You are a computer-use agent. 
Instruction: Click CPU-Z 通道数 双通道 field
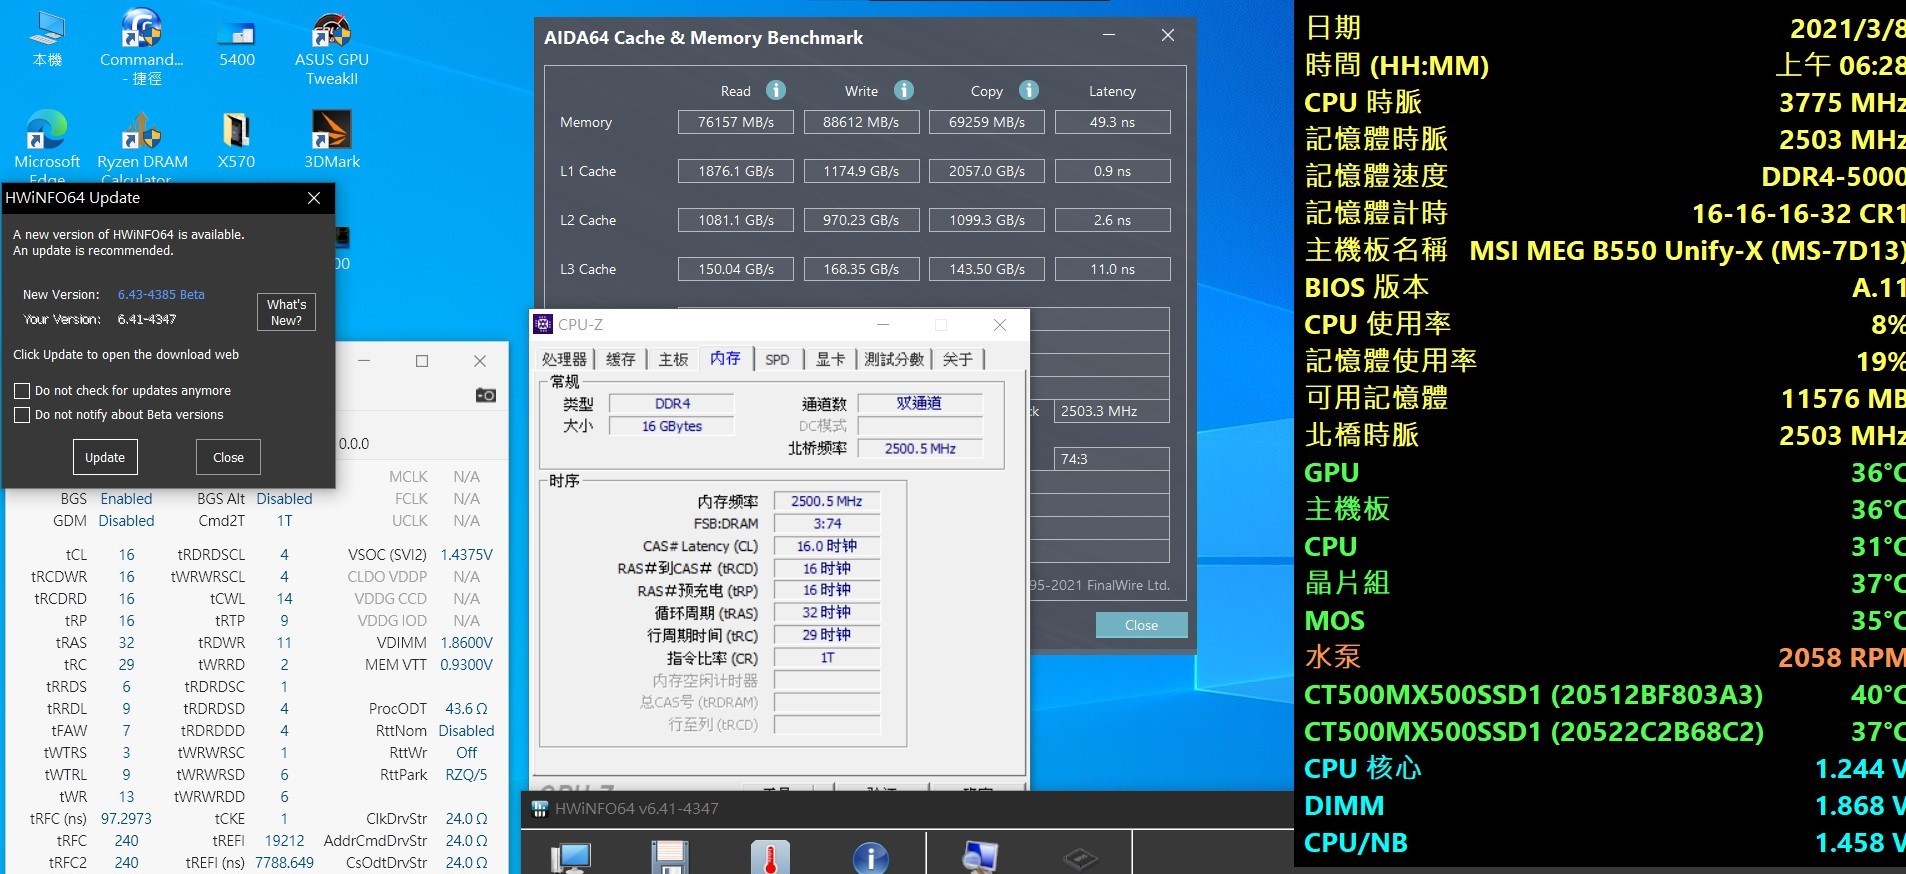pos(919,403)
